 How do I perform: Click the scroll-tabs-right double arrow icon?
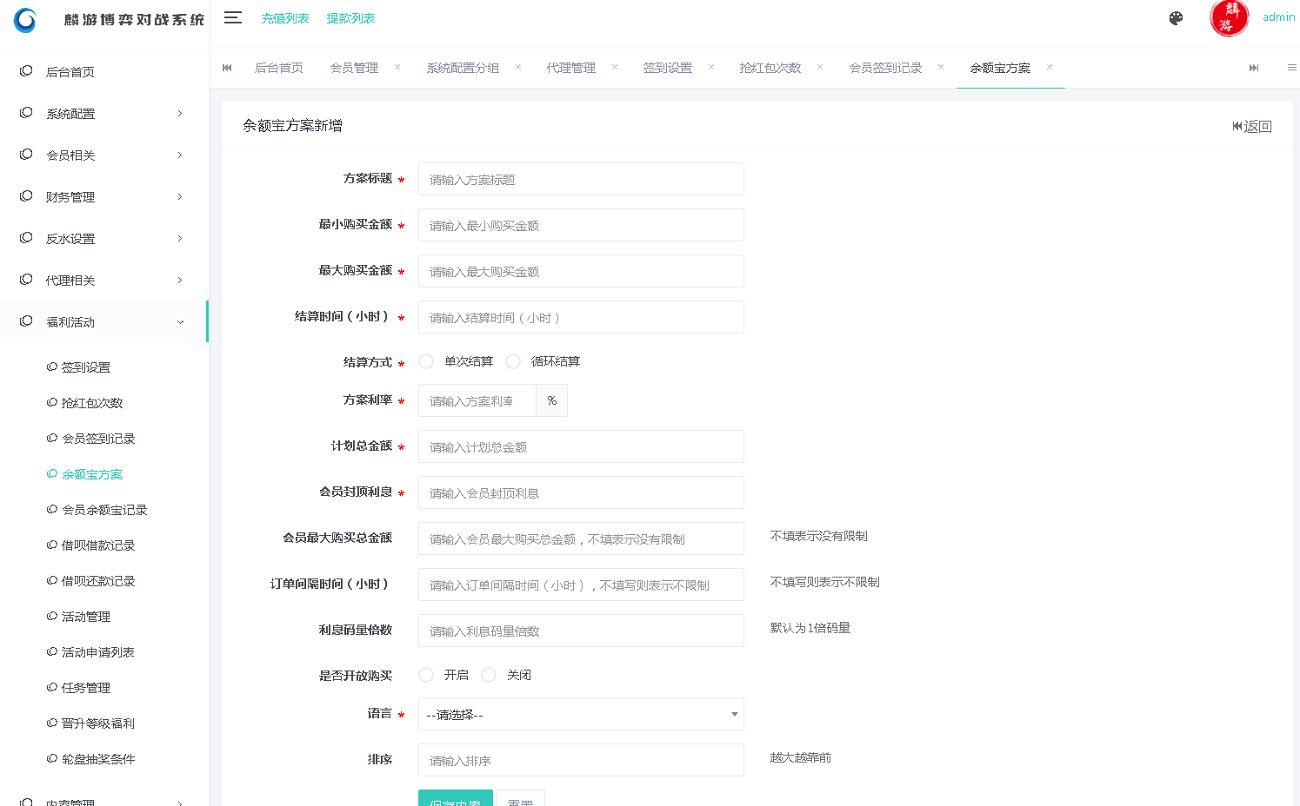pyautogui.click(x=1253, y=67)
